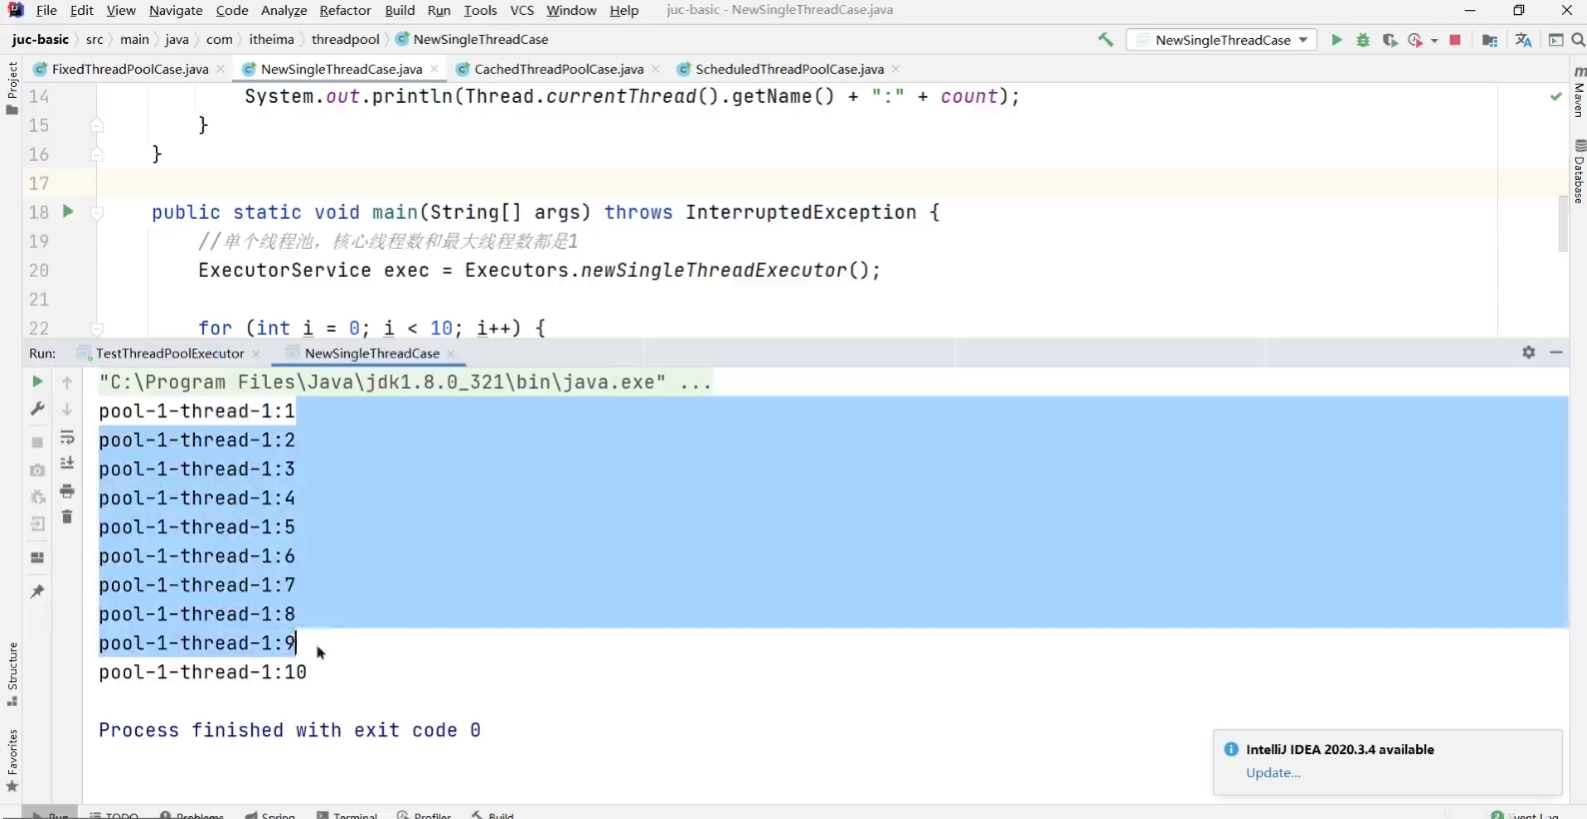1587x819 pixels.
Task: Collapse the for loop fold at line 22
Action: 97,328
